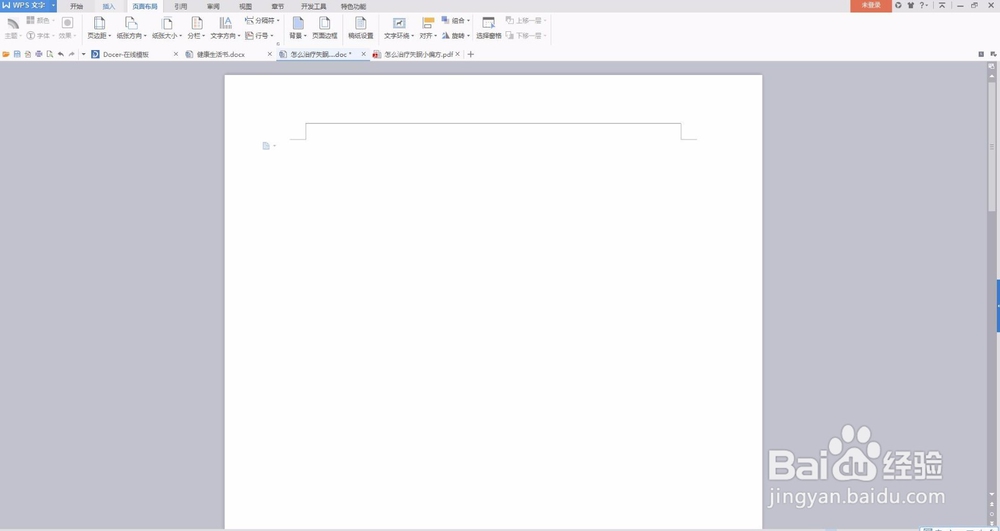
Task: Open the 主题 (Theme) gallery
Action: 12,28
